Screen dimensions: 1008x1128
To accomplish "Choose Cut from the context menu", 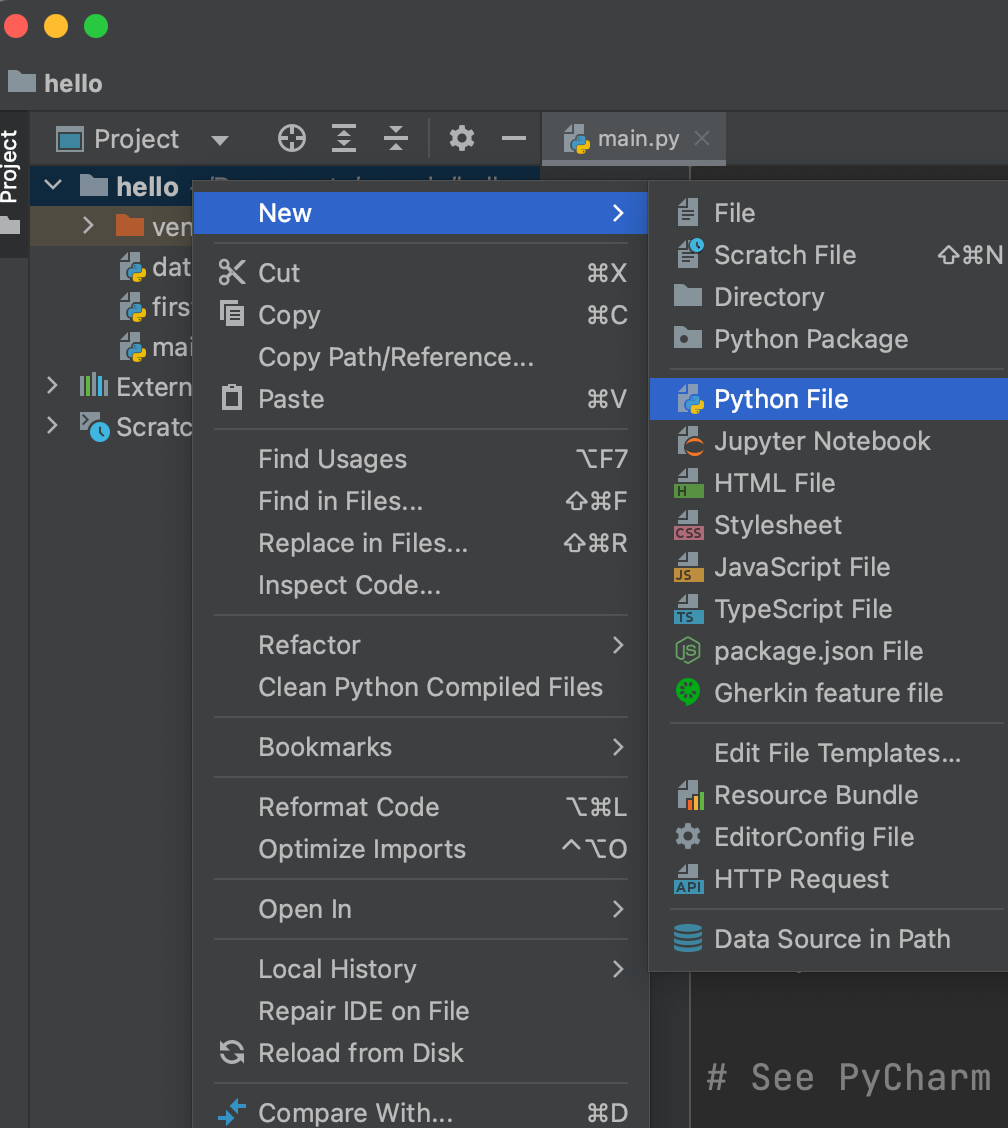I will [x=421, y=273].
